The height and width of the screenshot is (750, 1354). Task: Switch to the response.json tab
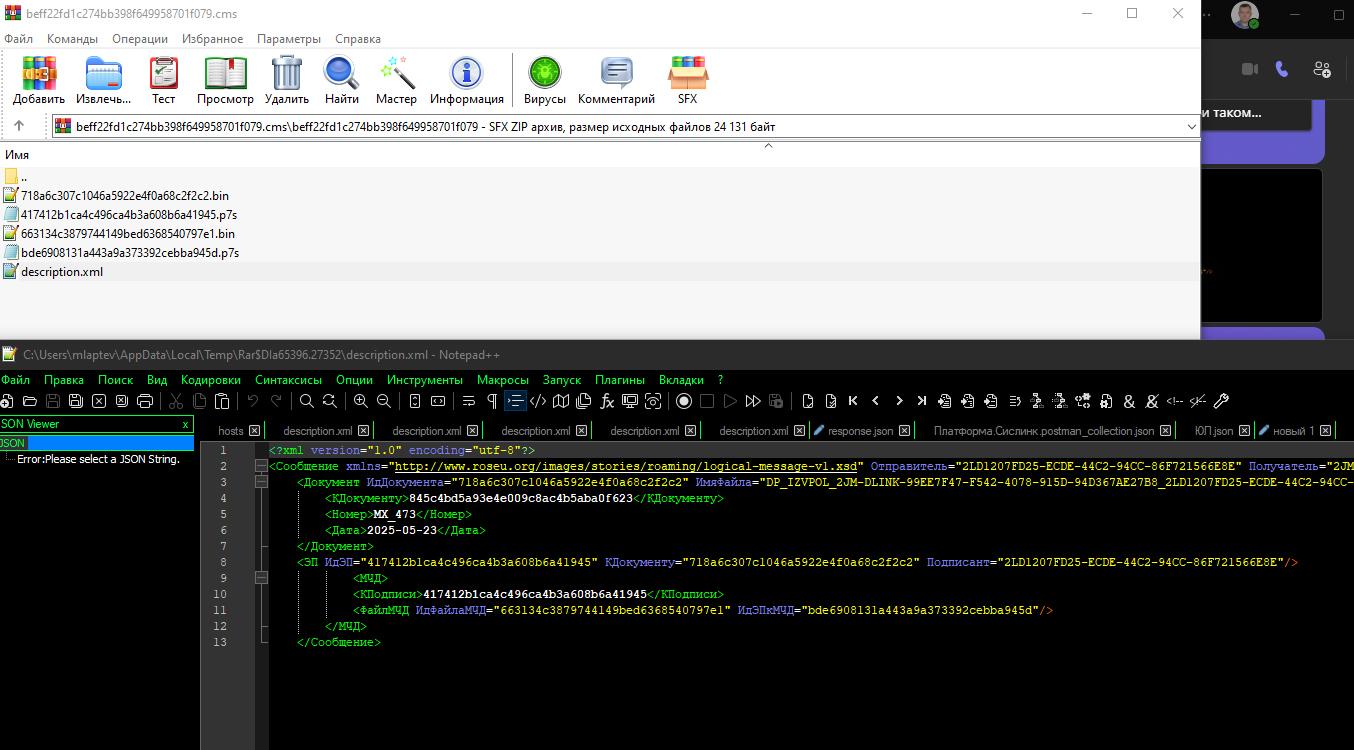pos(861,431)
